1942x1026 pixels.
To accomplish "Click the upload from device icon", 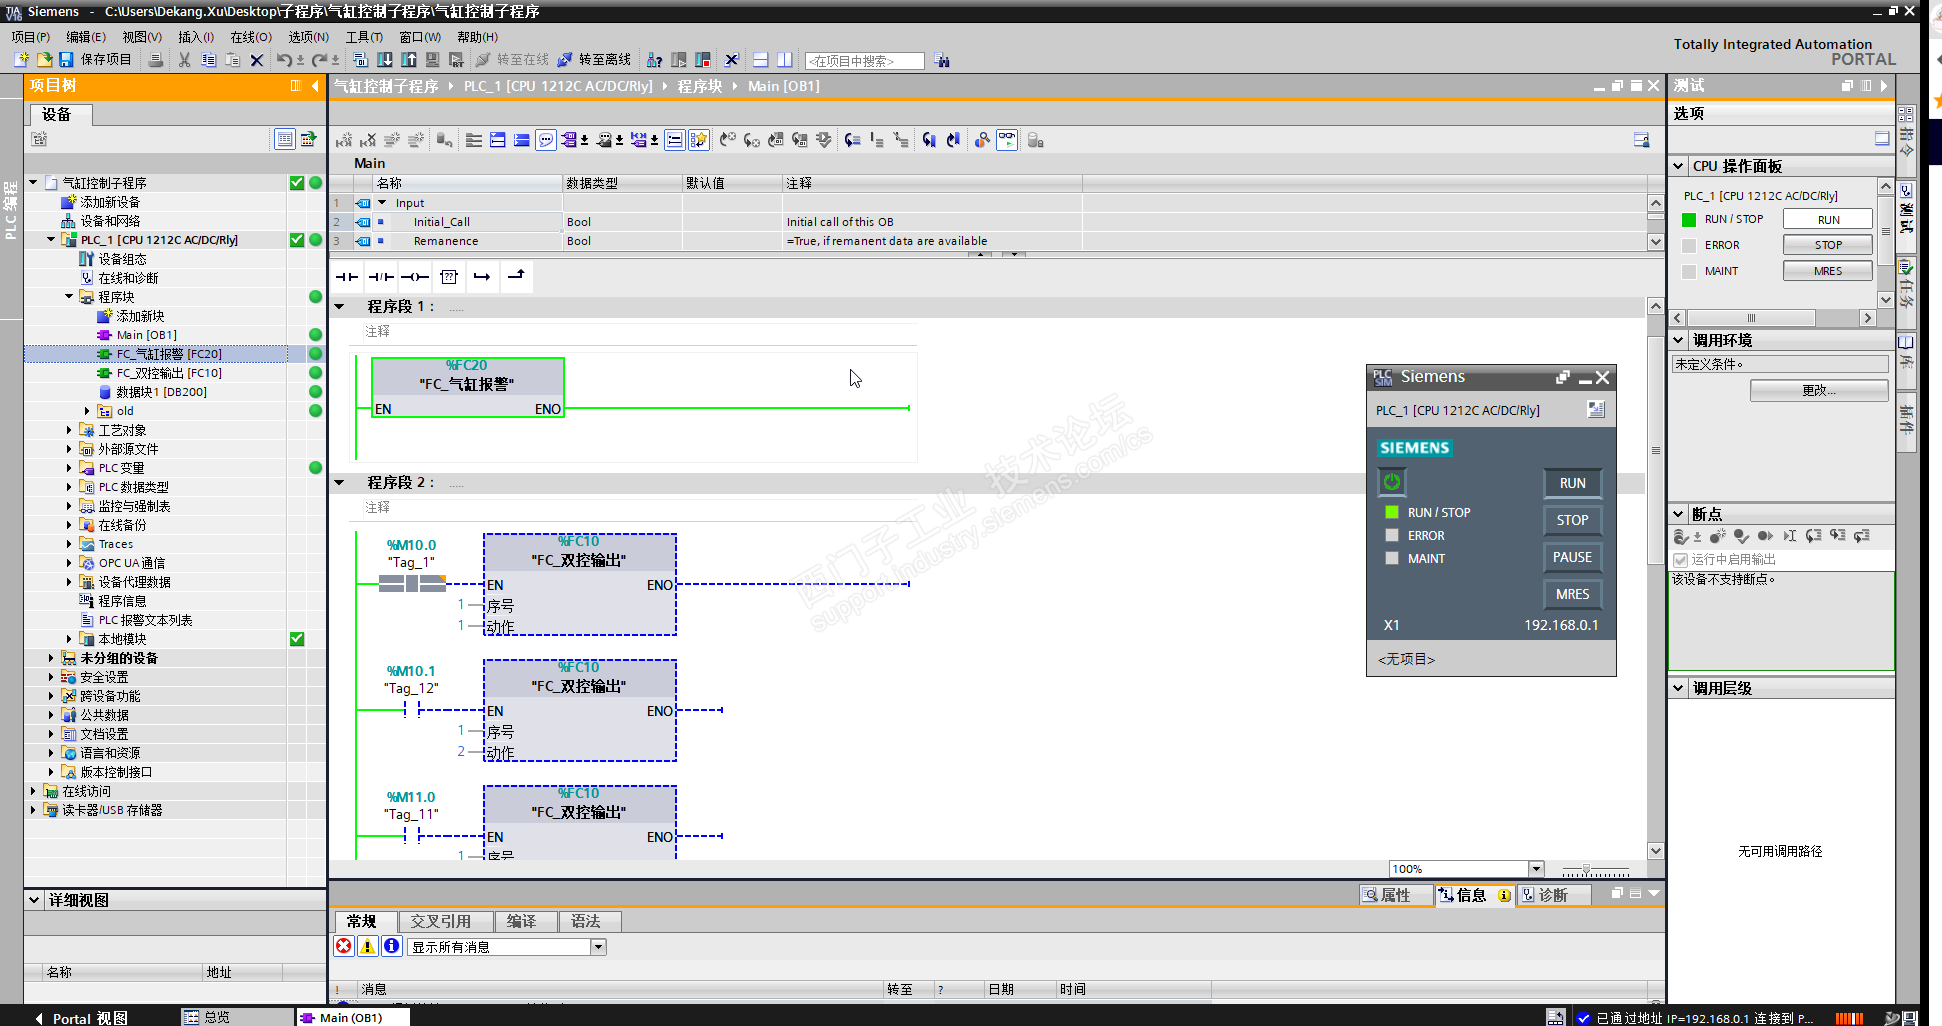I will click(409, 60).
